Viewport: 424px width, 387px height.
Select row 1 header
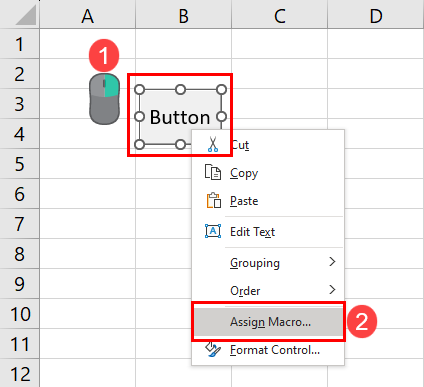point(19,44)
